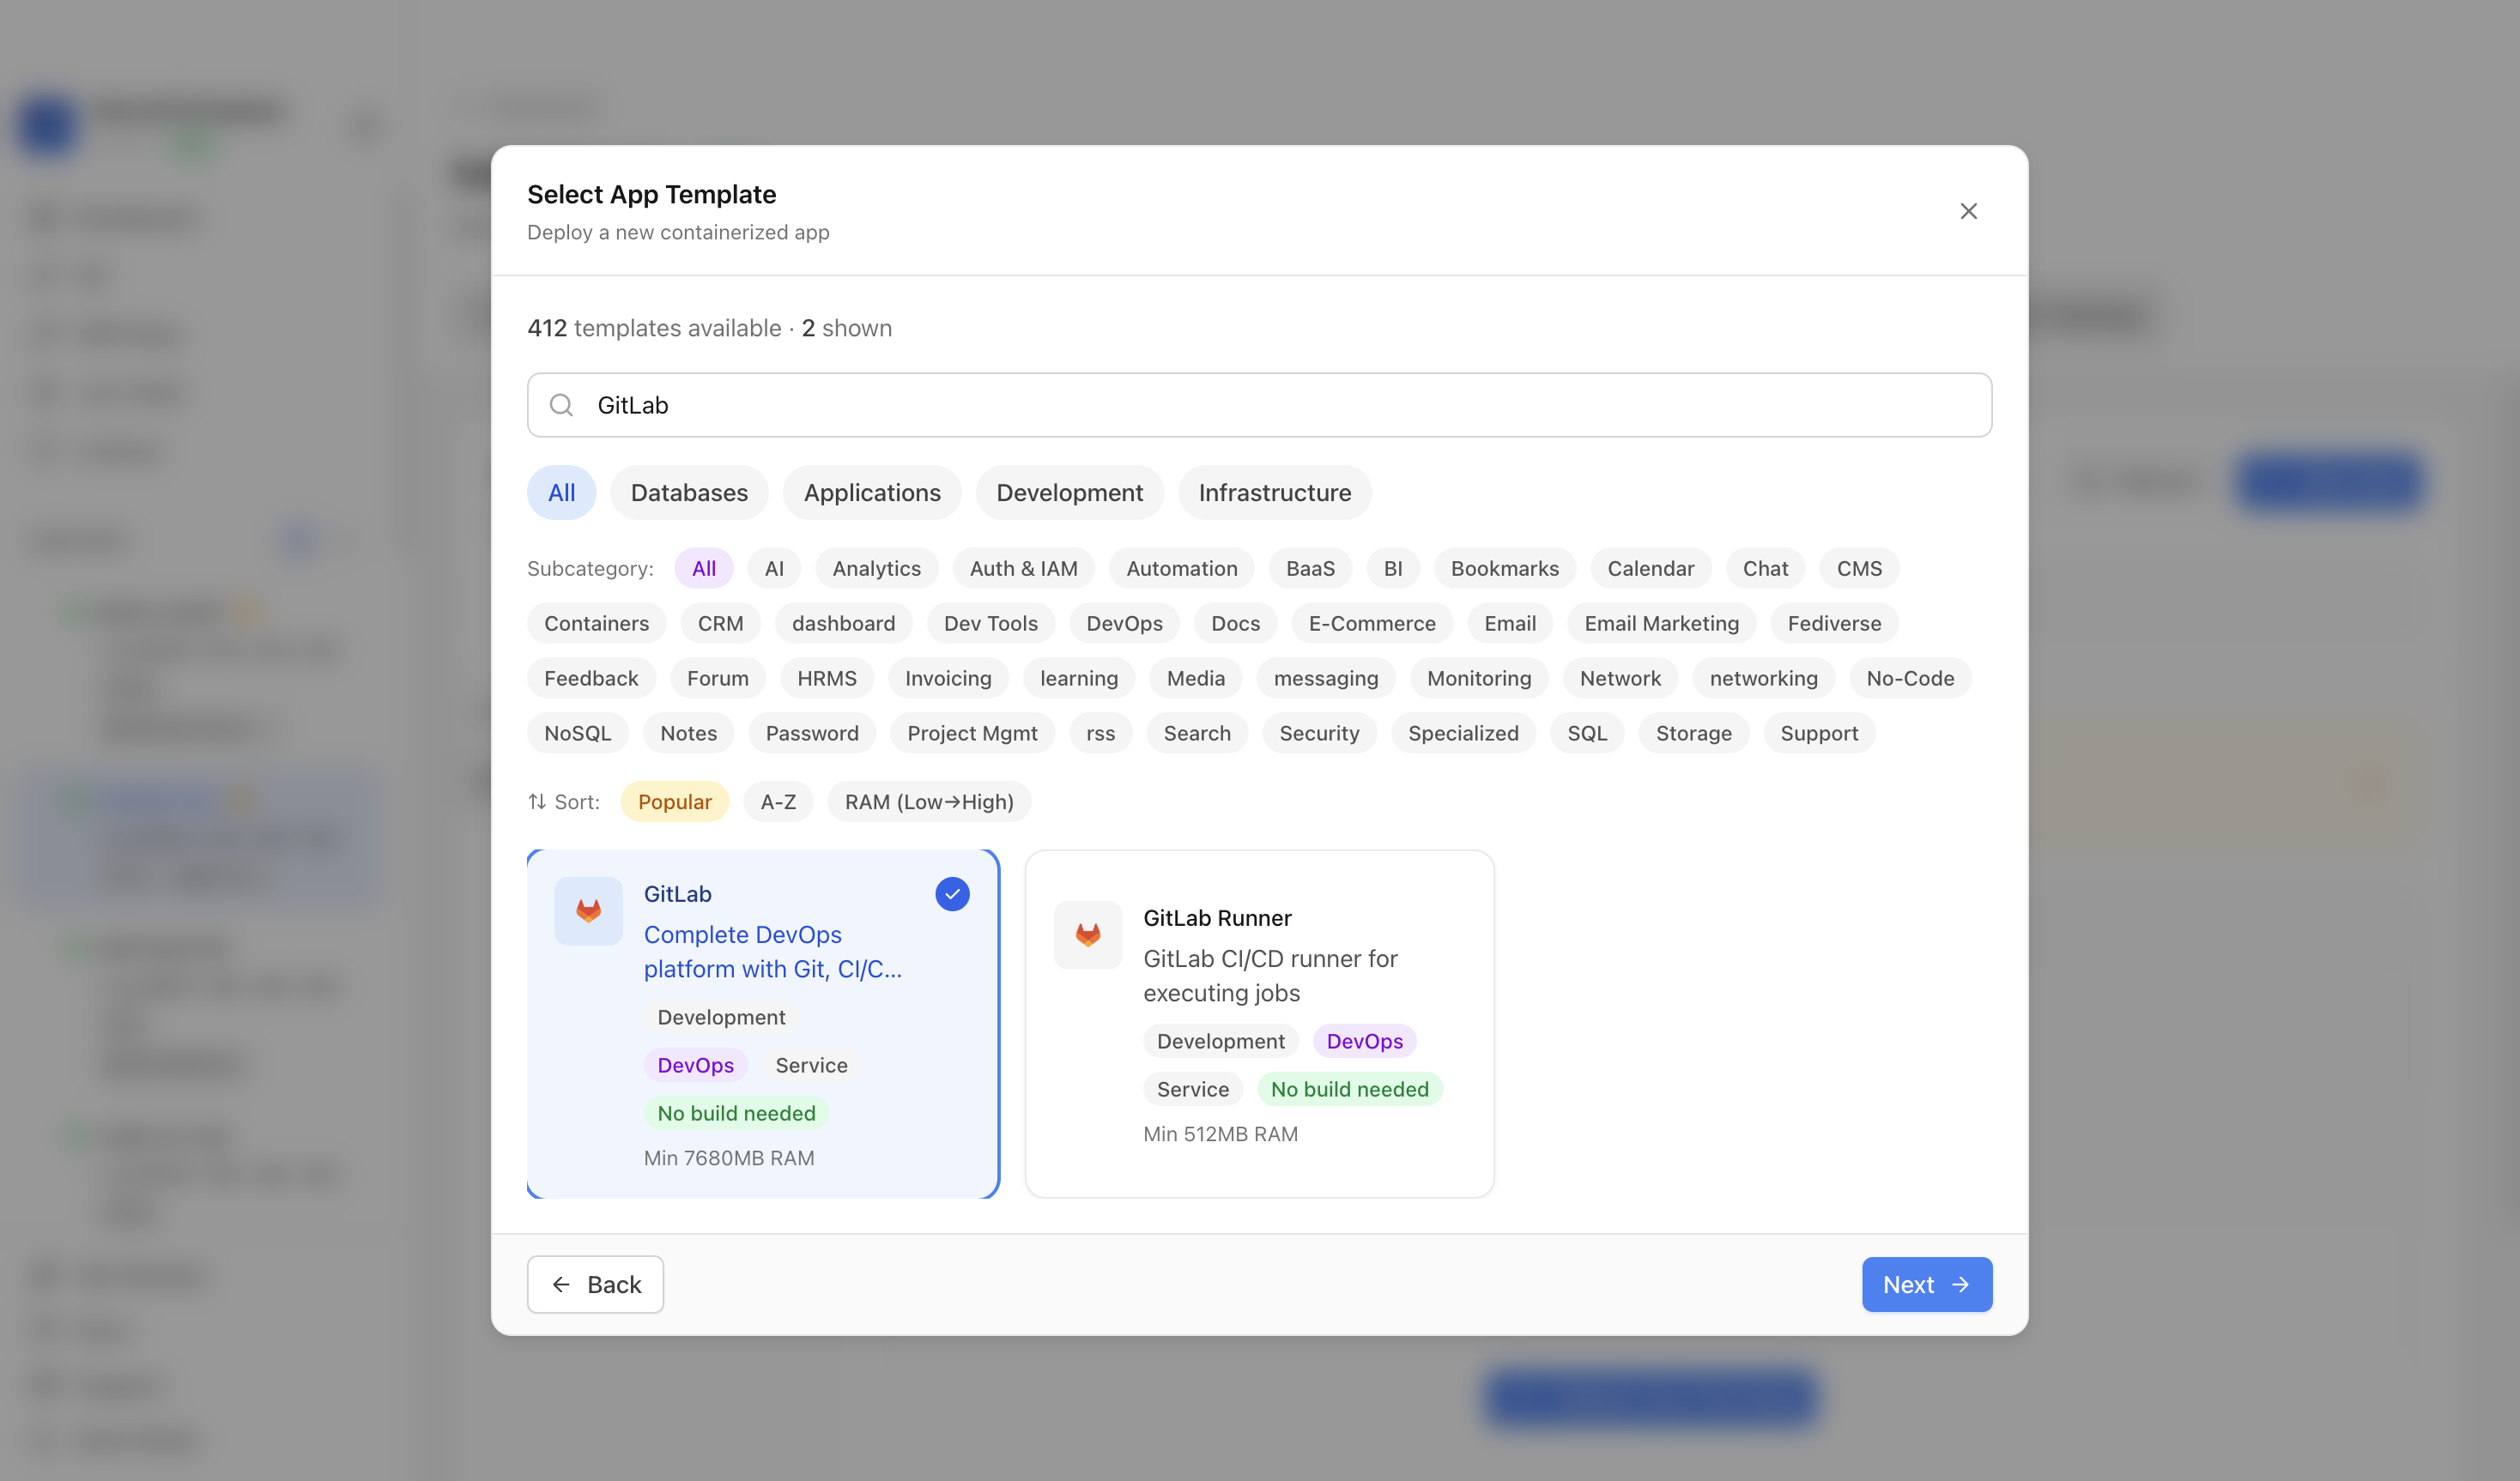Image resolution: width=2520 pixels, height=1481 pixels.
Task: Filter by Dev Tools subcategory
Action: [x=990, y=623]
